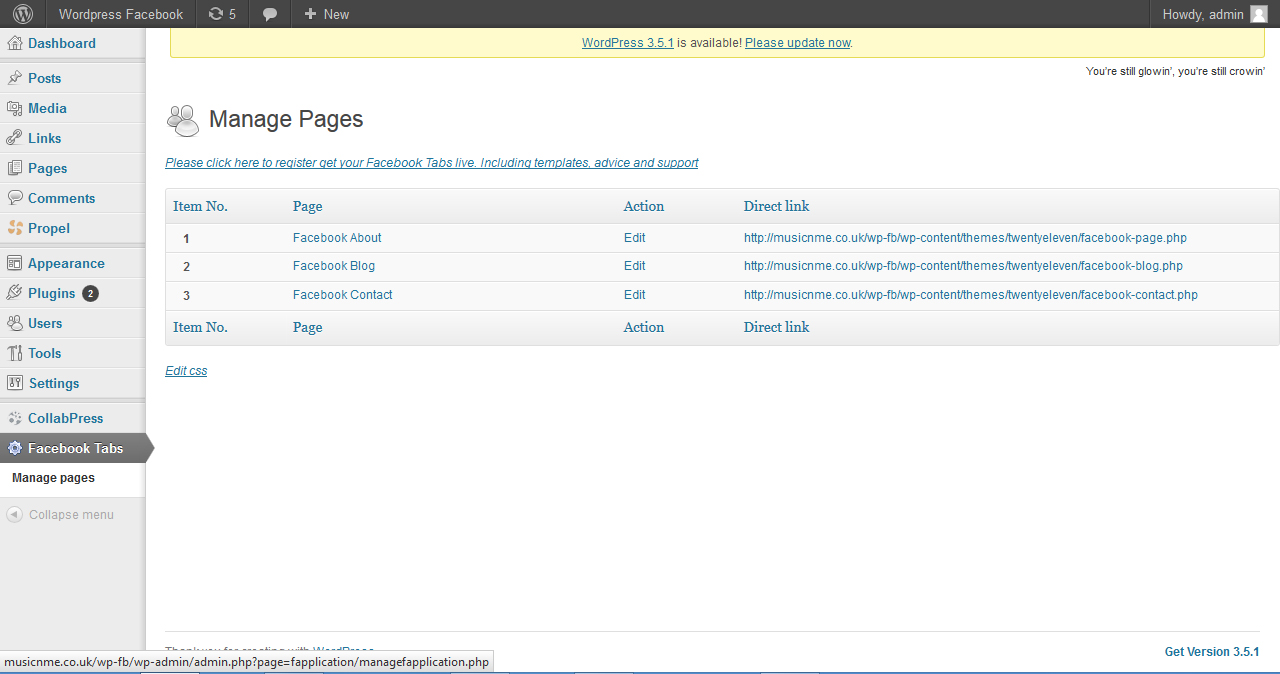Screen dimensions: 1280x674
Task: Open the updates icon showing 5
Action: tap(223, 14)
